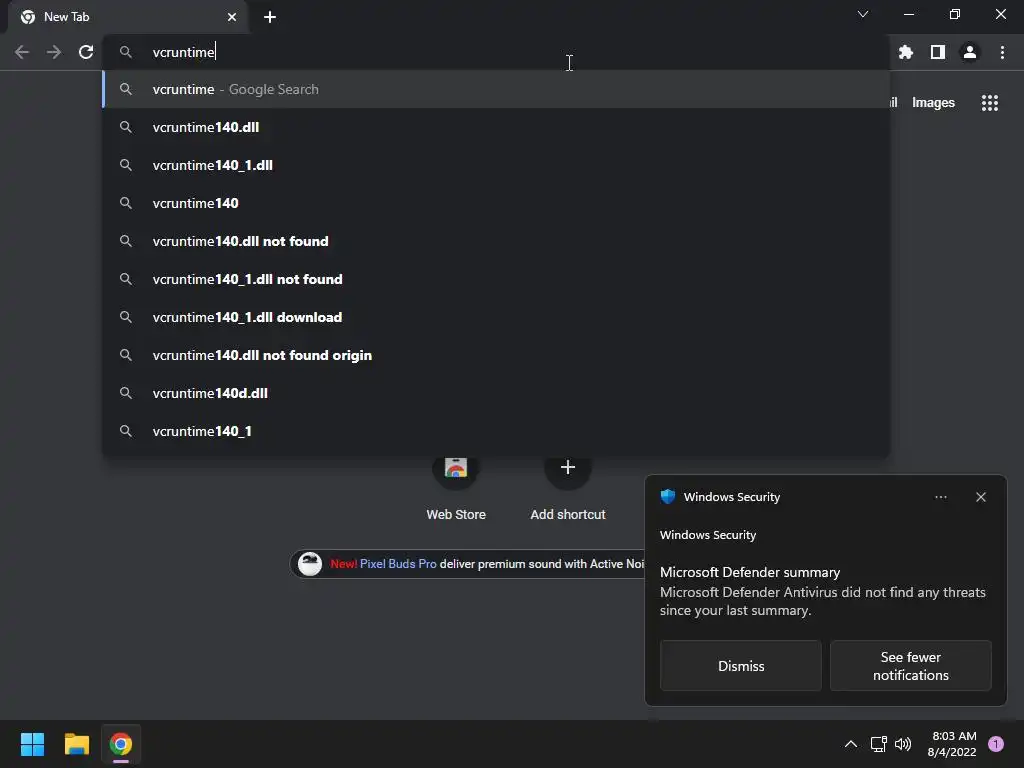Open the Extensions puzzle icon

906,52
